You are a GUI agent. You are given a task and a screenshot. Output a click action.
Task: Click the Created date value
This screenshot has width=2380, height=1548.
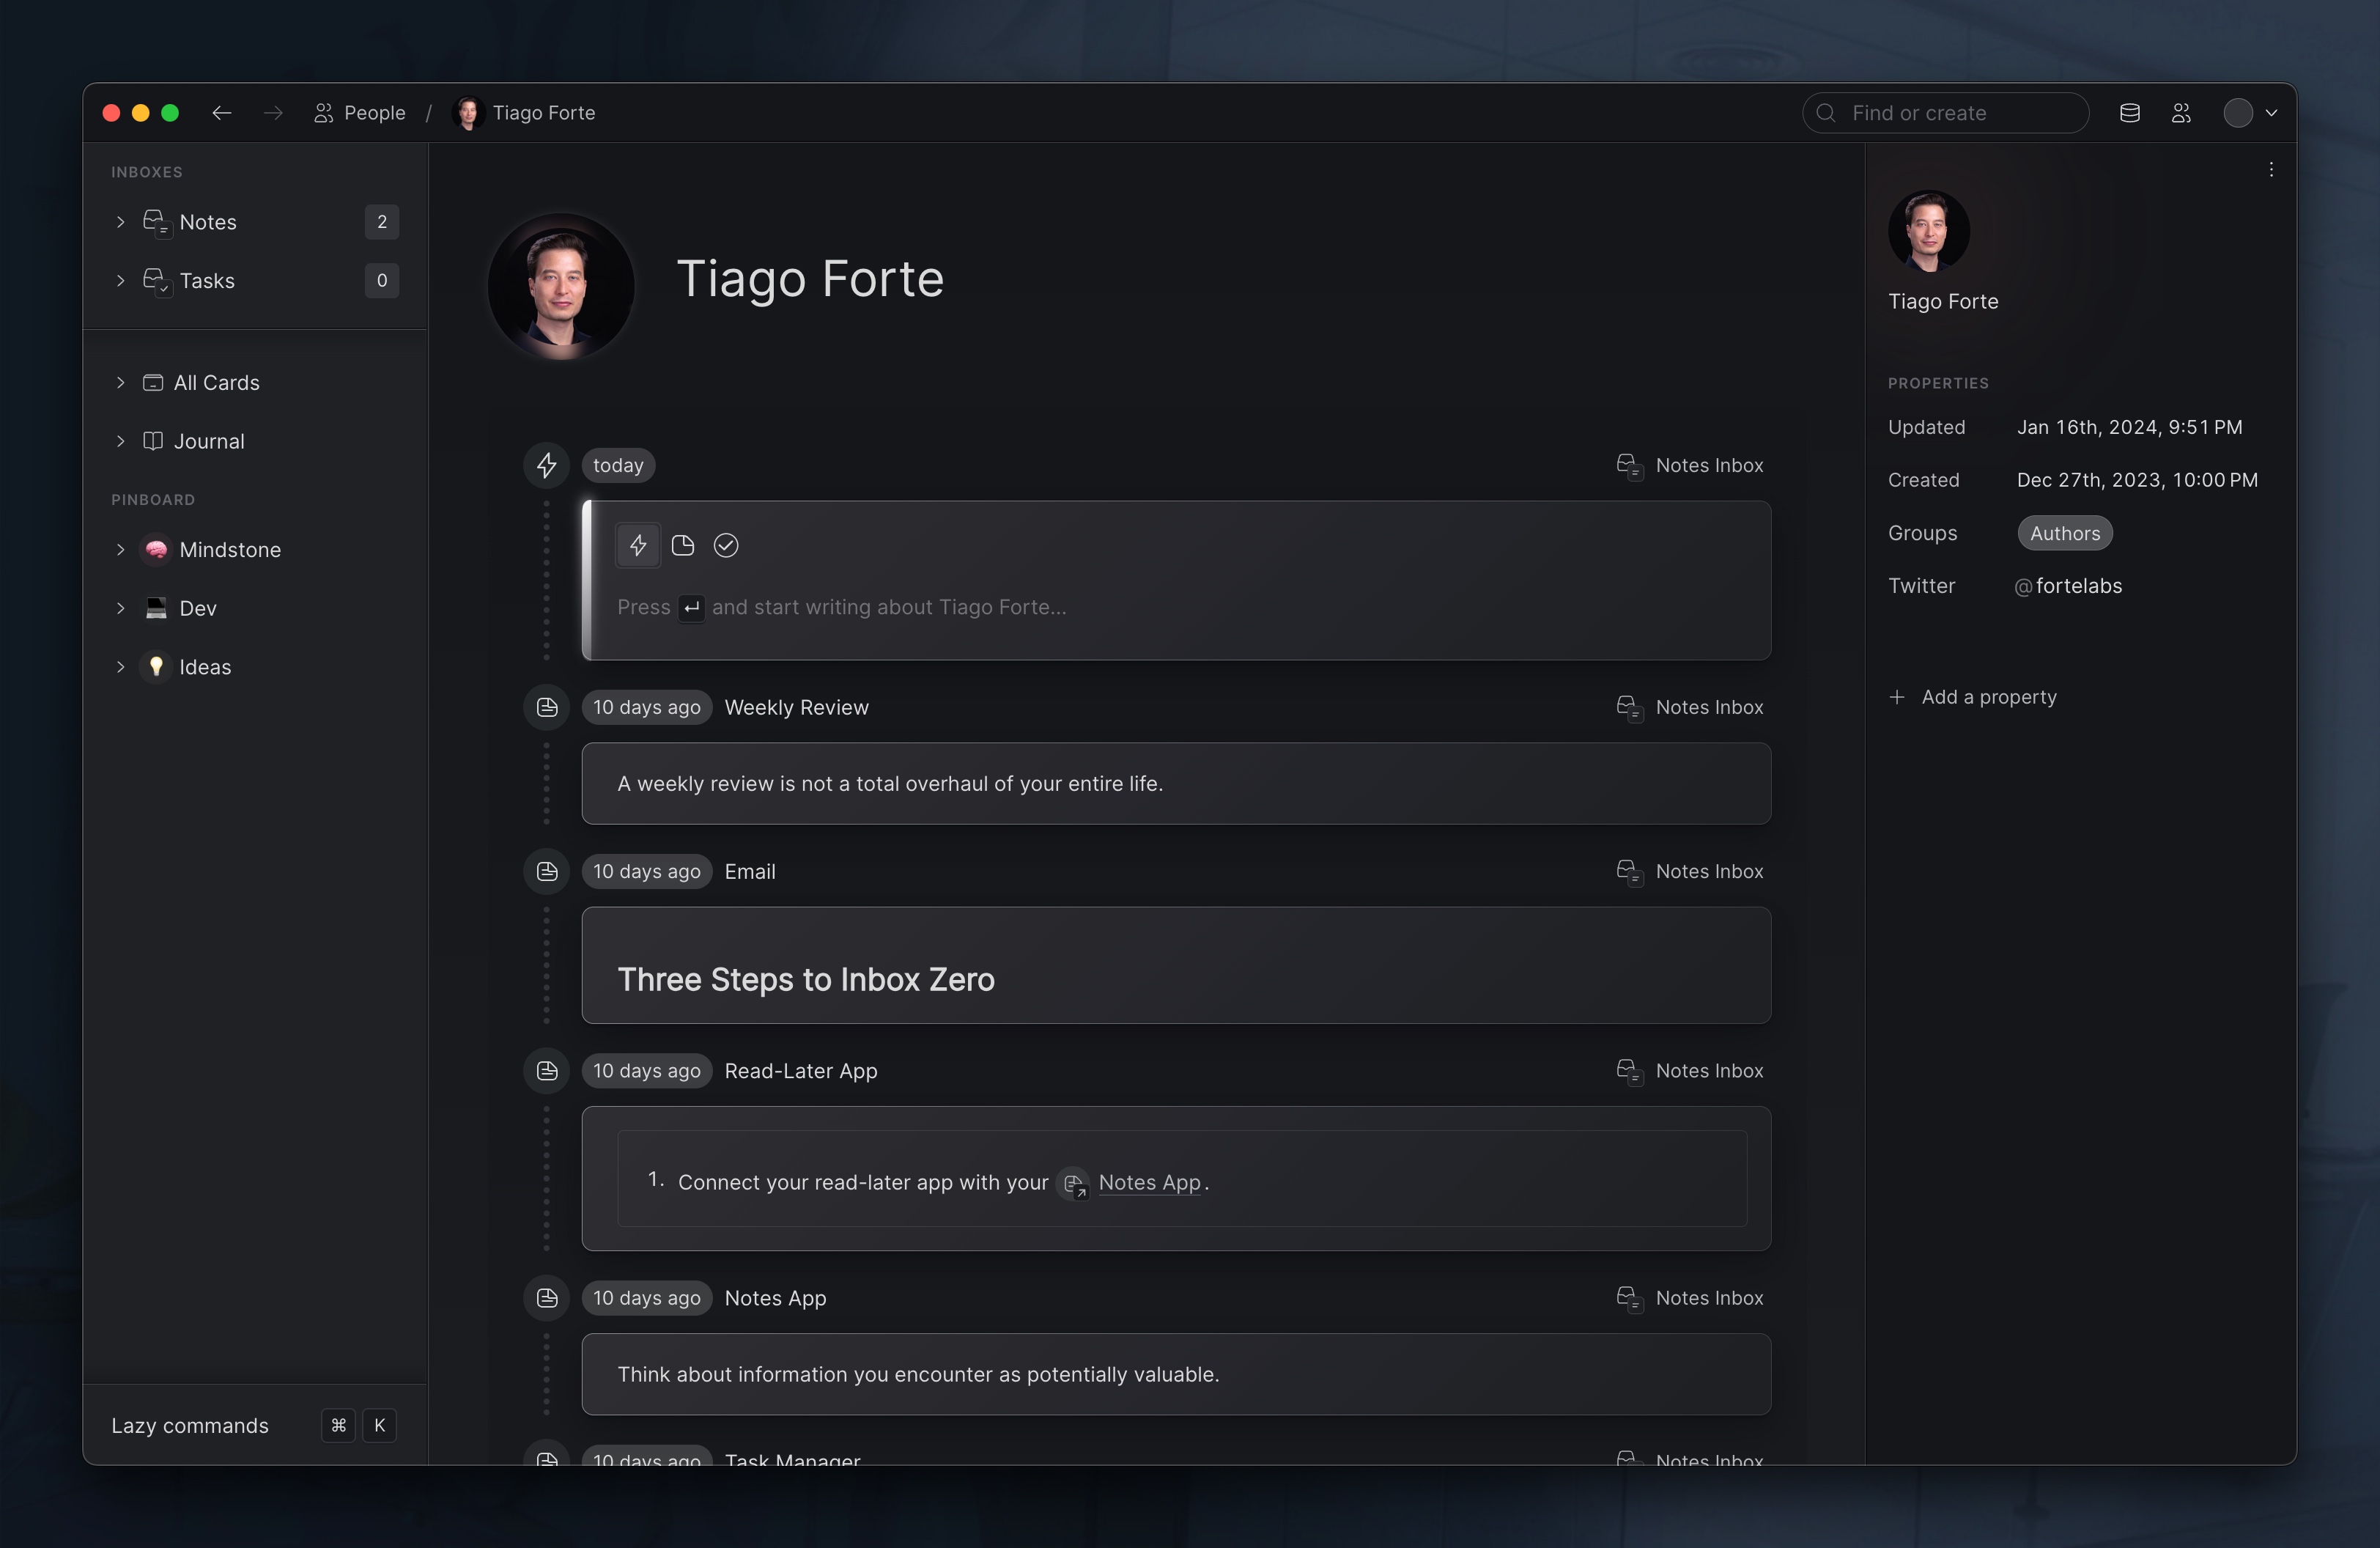[2137, 480]
